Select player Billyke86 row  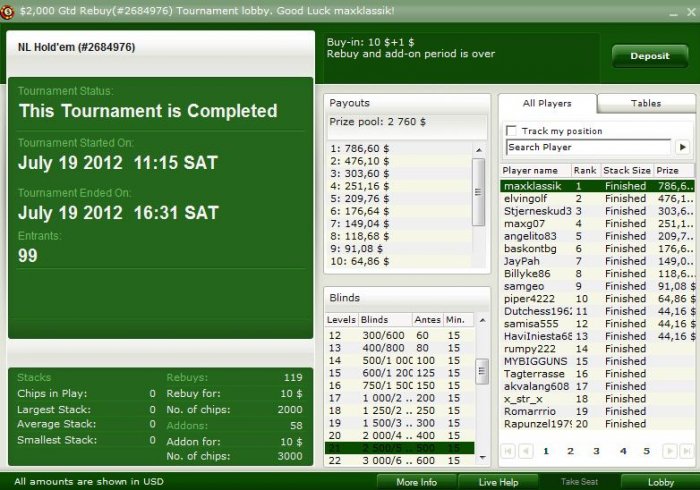pyautogui.click(x=597, y=274)
